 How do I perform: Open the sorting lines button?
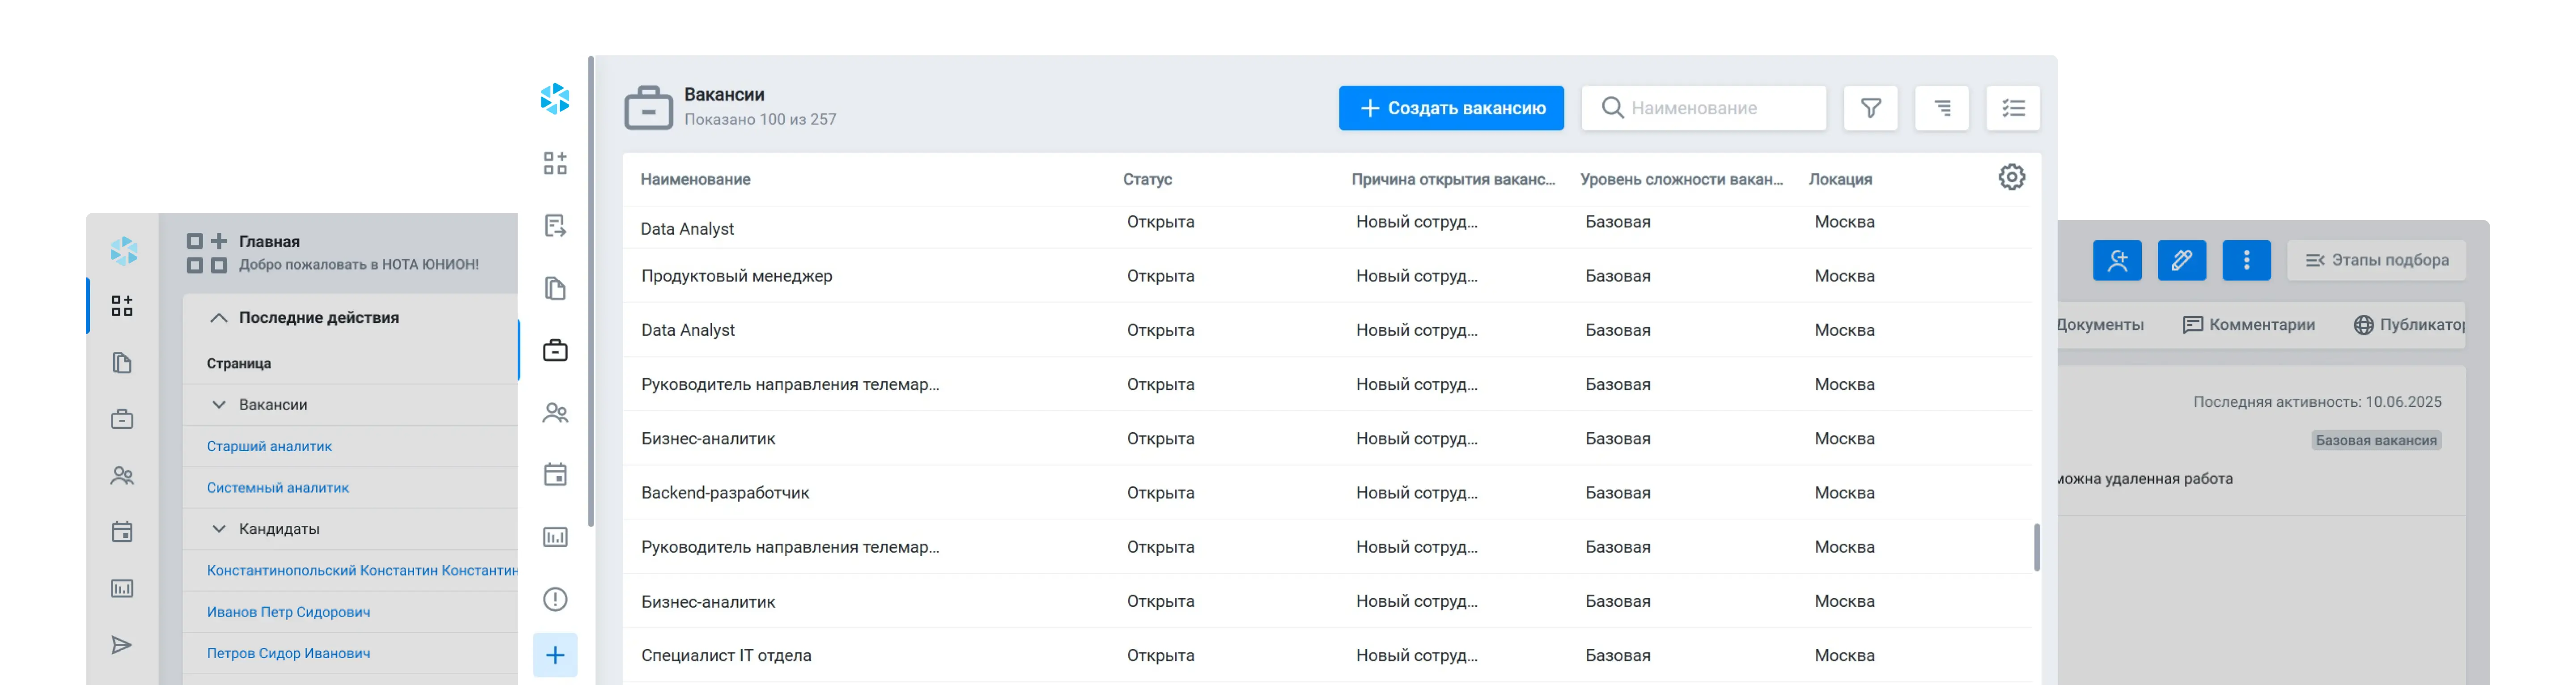click(1942, 108)
